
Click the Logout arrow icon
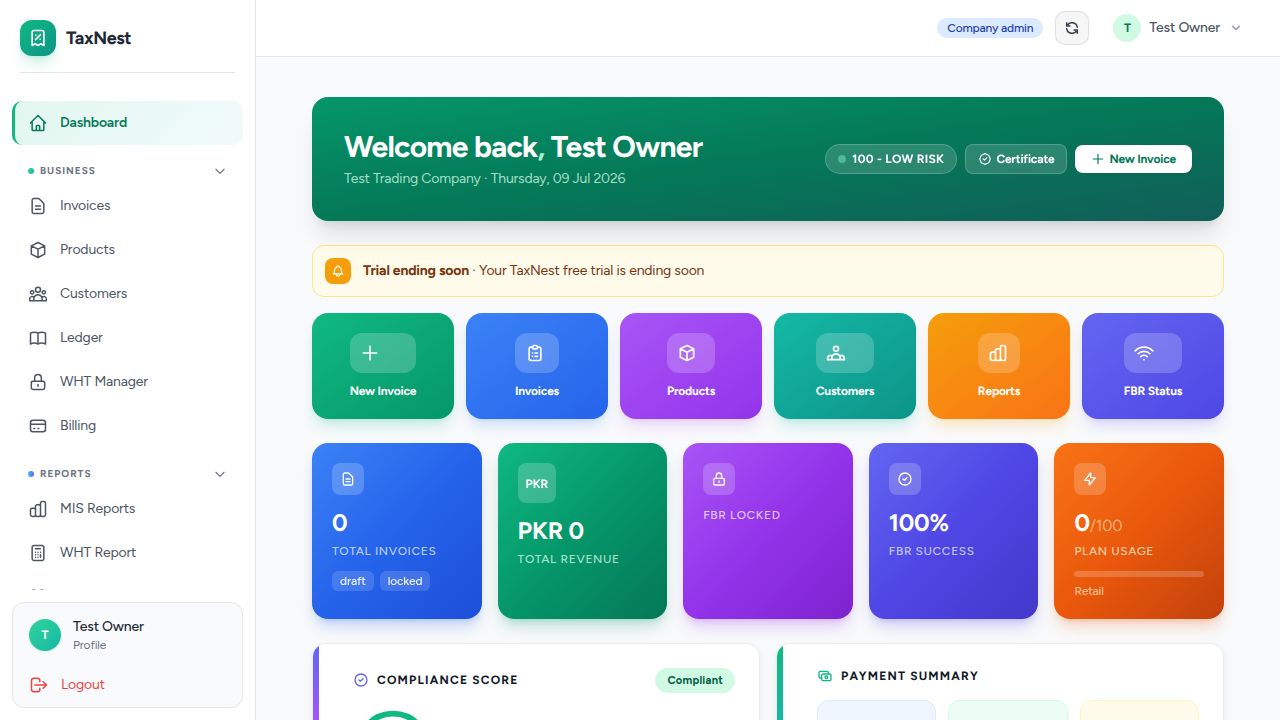click(39, 685)
